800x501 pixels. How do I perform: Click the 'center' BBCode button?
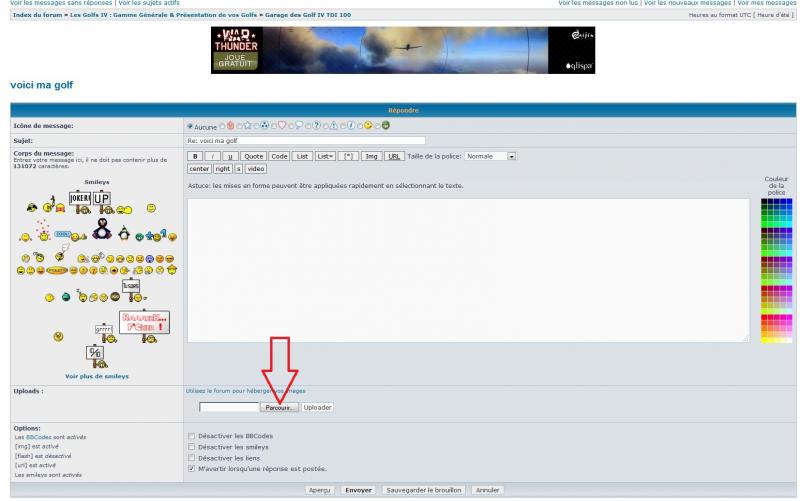(199, 169)
